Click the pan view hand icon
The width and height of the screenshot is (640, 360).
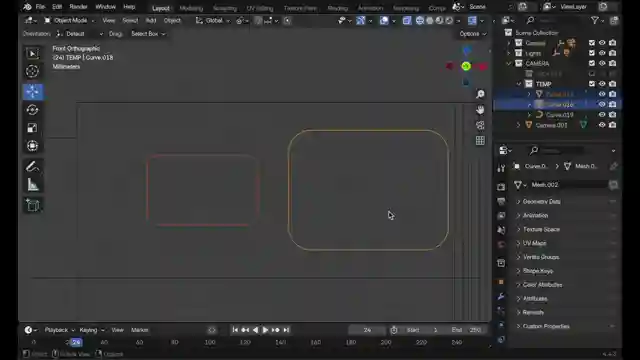coord(480,110)
